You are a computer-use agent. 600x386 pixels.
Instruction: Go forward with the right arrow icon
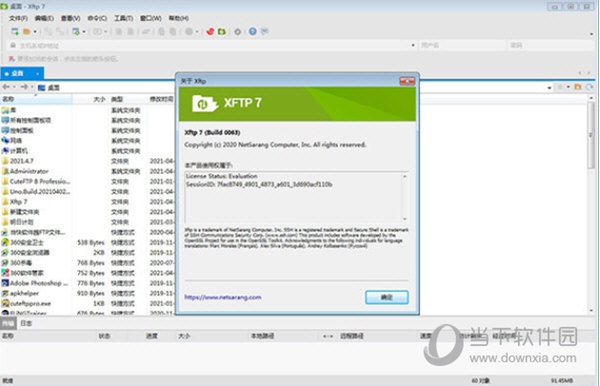[x=24, y=87]
